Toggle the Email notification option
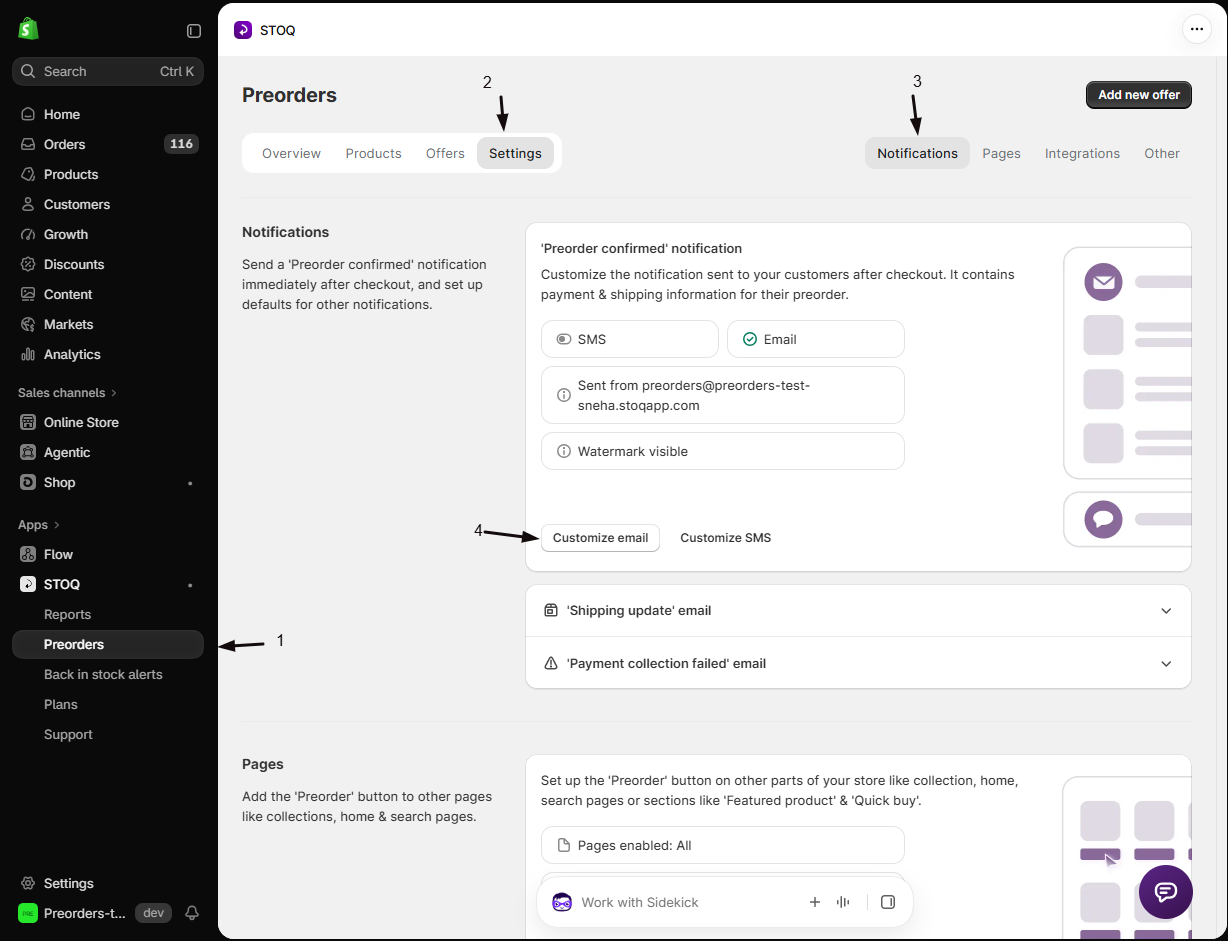1228x941 pixels. pyautogui.click(x=750, y=339)
